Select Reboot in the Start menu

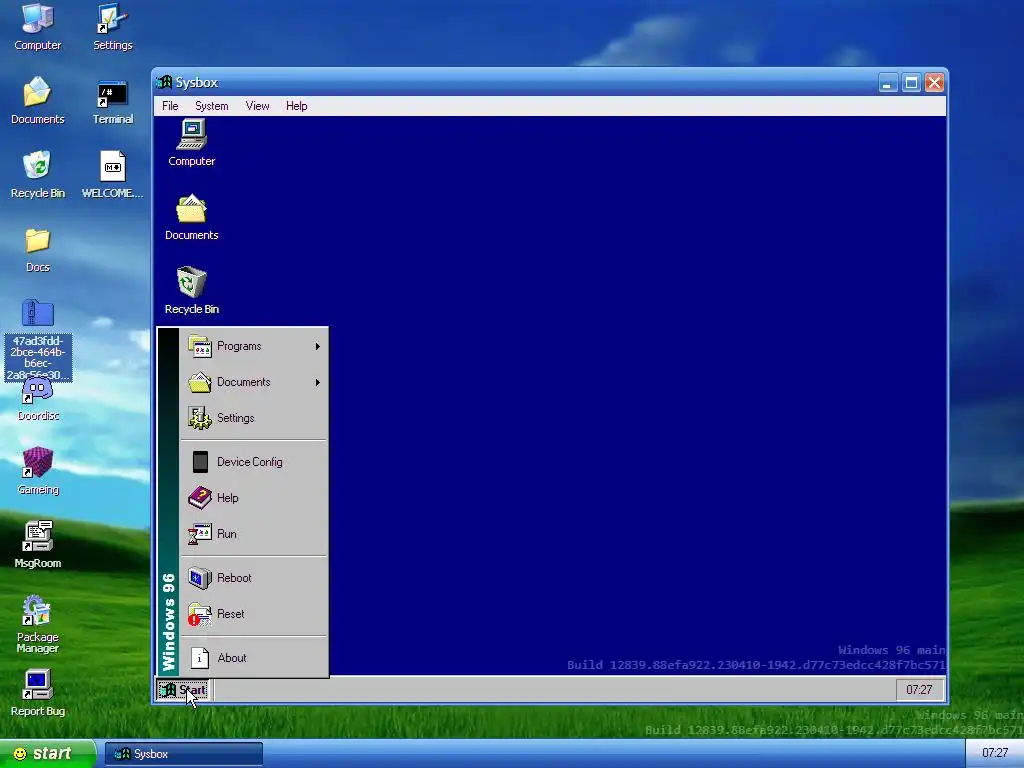pyautogui.click(x=254, y=578)
